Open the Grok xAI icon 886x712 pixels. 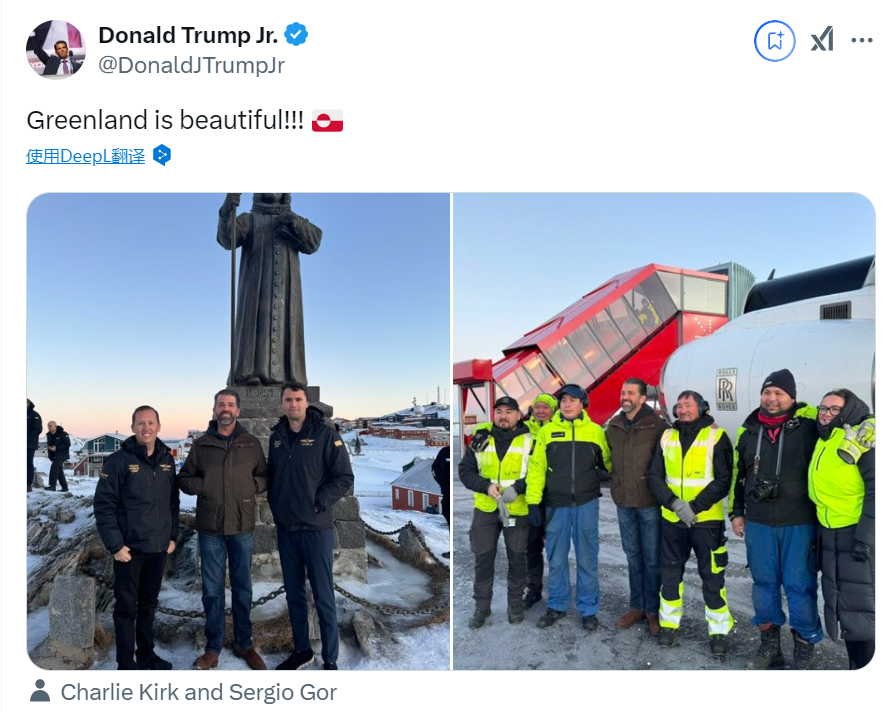click(x=822, y=40)
